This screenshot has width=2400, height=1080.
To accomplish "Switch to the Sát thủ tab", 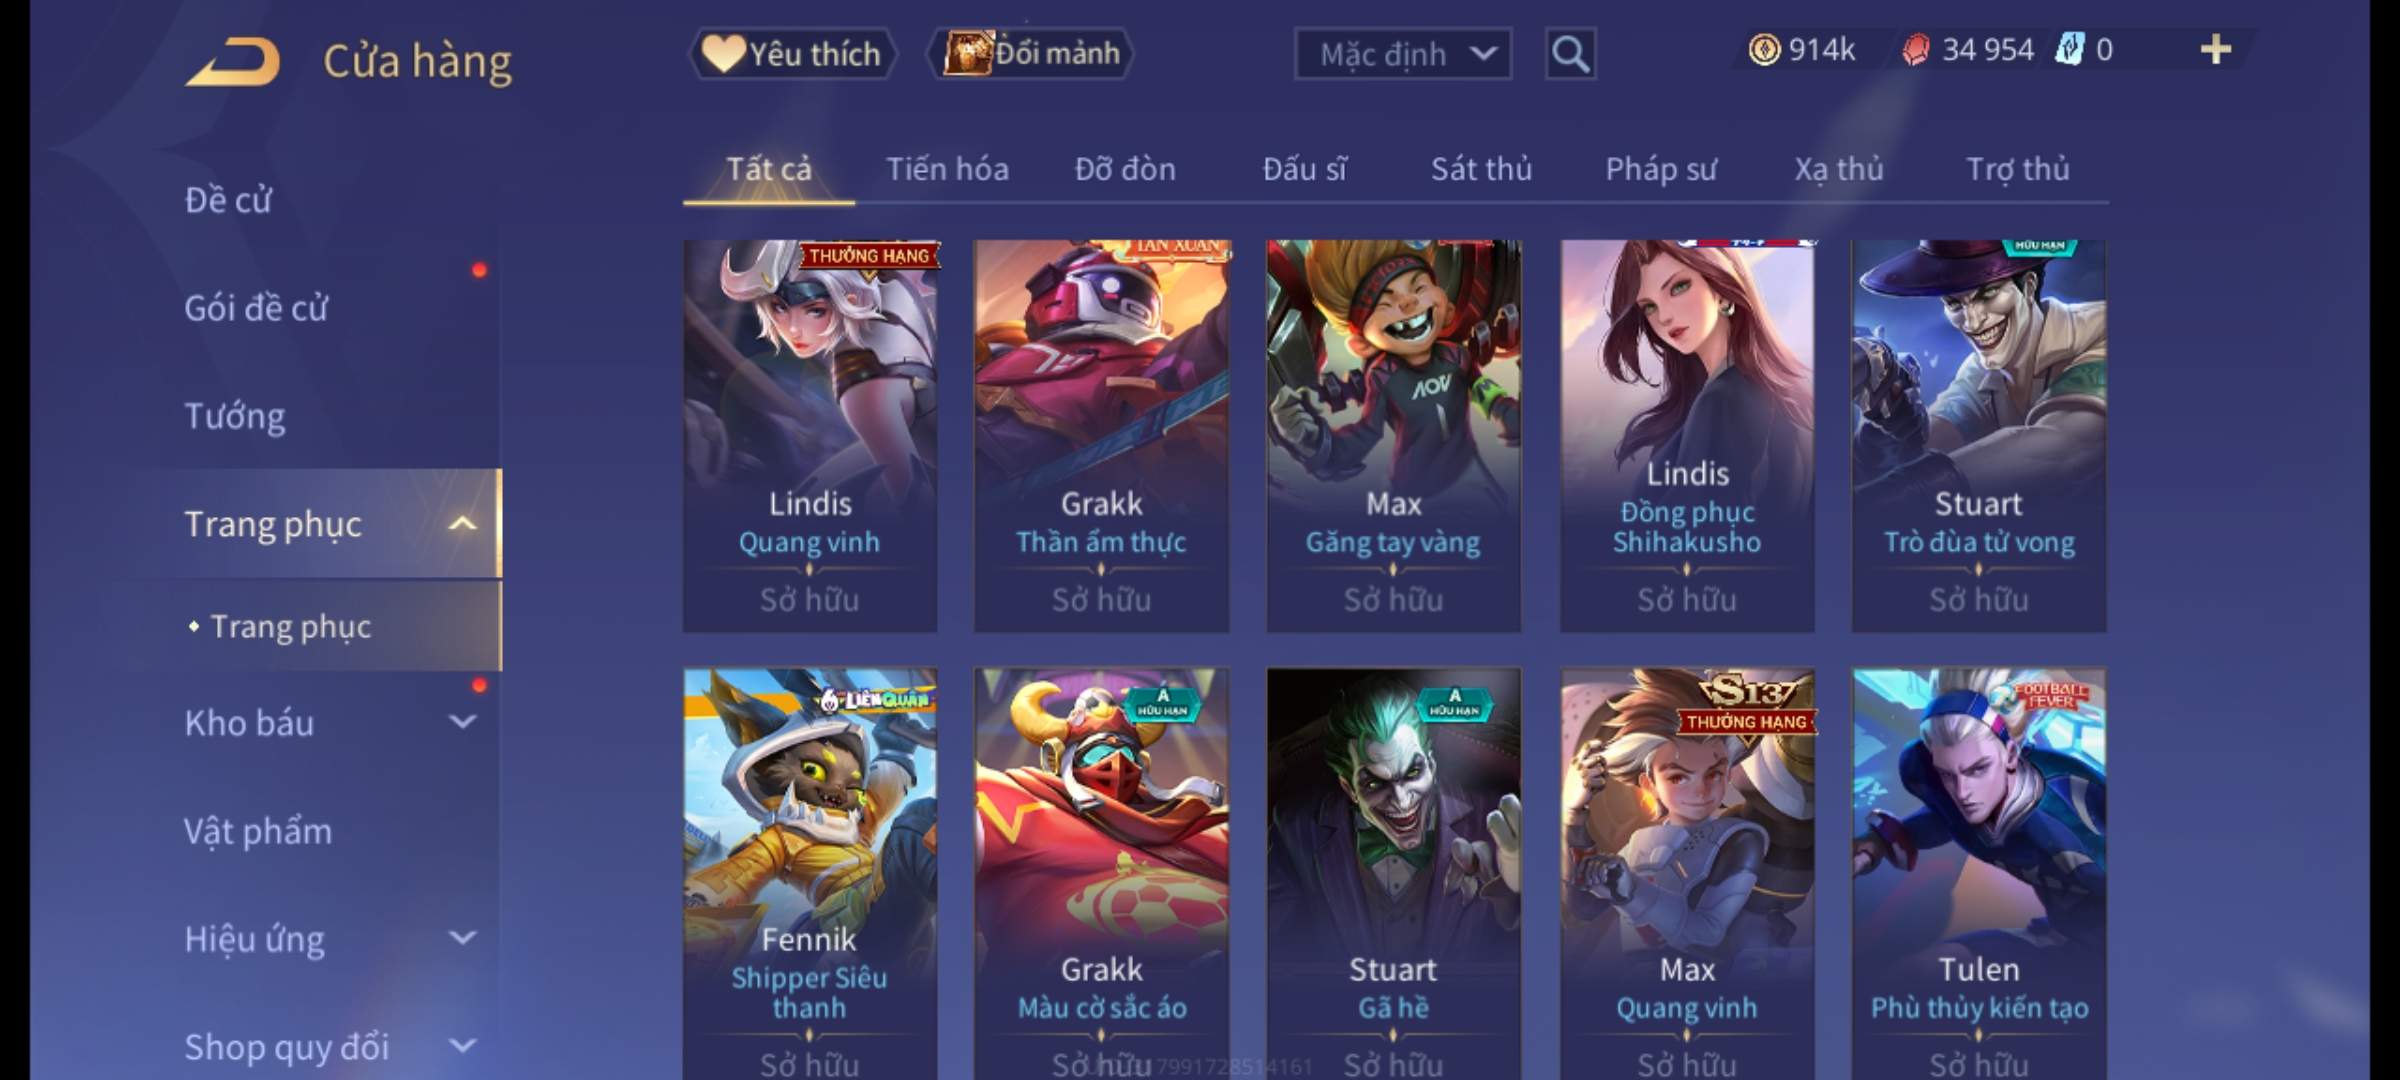I will tap(1481, 169).
